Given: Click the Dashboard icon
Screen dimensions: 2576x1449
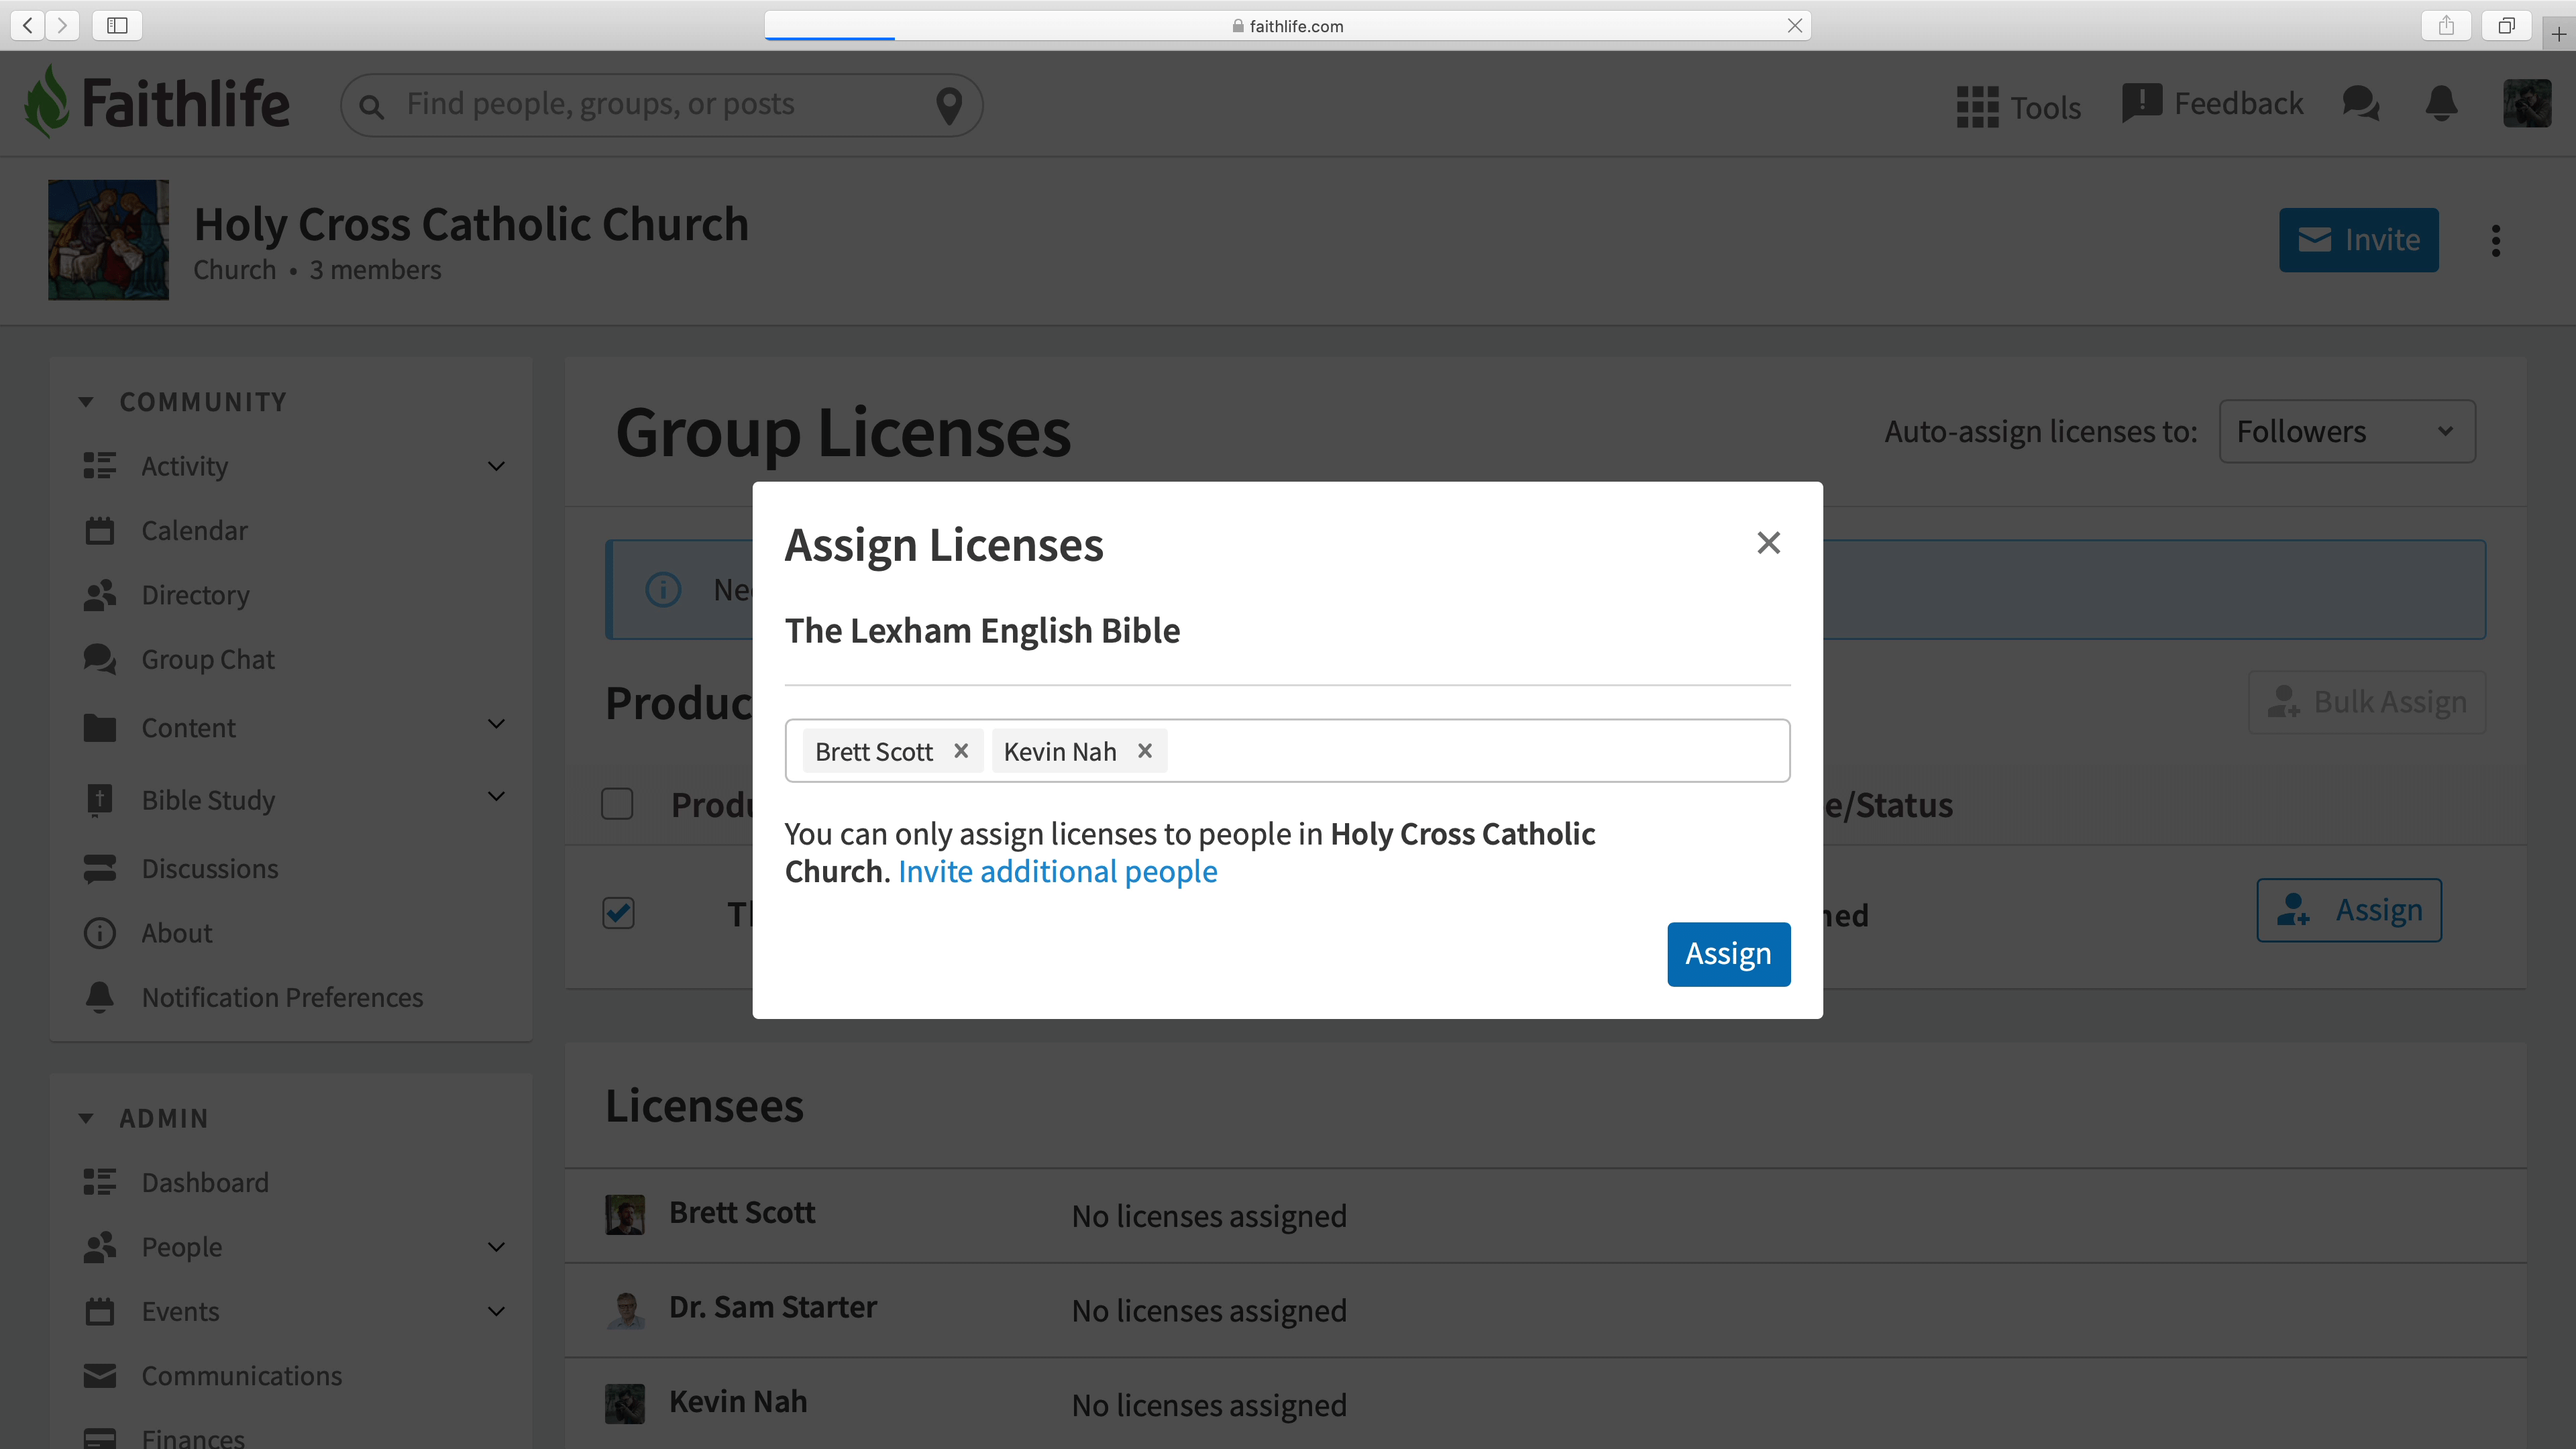Looking at the screenshot, I should point(99,1182).
